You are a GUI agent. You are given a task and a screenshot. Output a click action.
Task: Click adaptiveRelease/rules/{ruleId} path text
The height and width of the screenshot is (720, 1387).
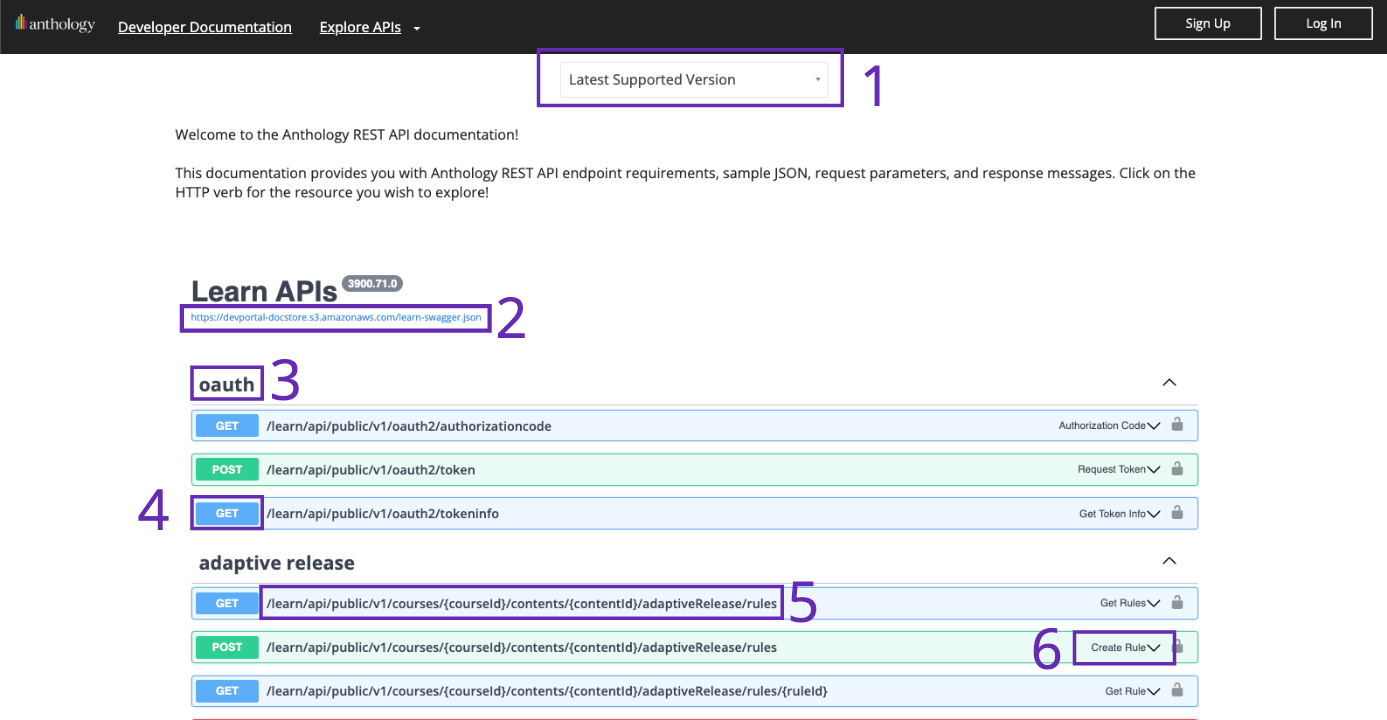point(547,692)
